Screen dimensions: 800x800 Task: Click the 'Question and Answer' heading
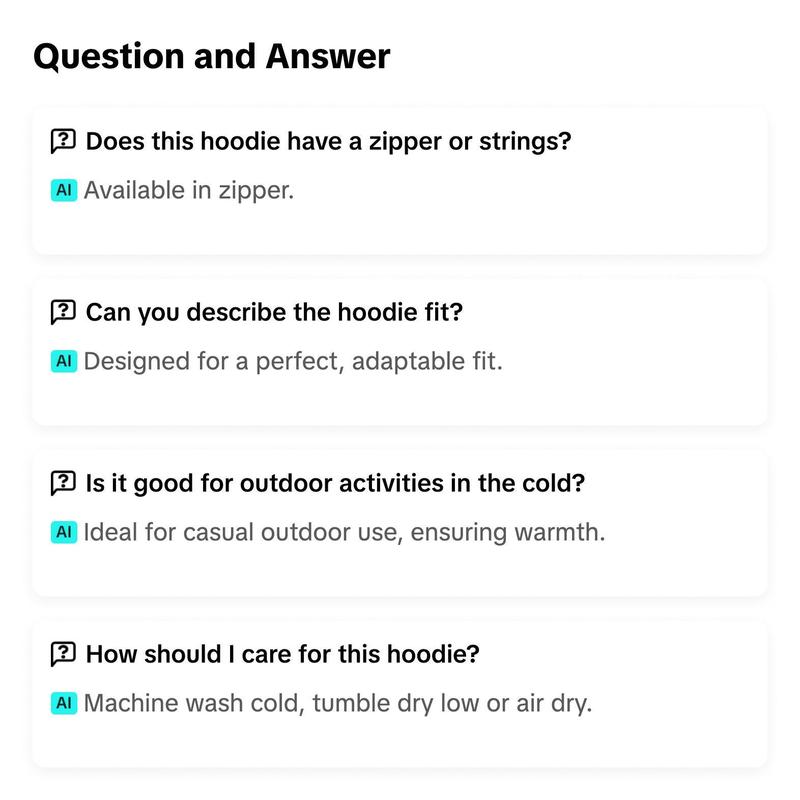(212, 56)
